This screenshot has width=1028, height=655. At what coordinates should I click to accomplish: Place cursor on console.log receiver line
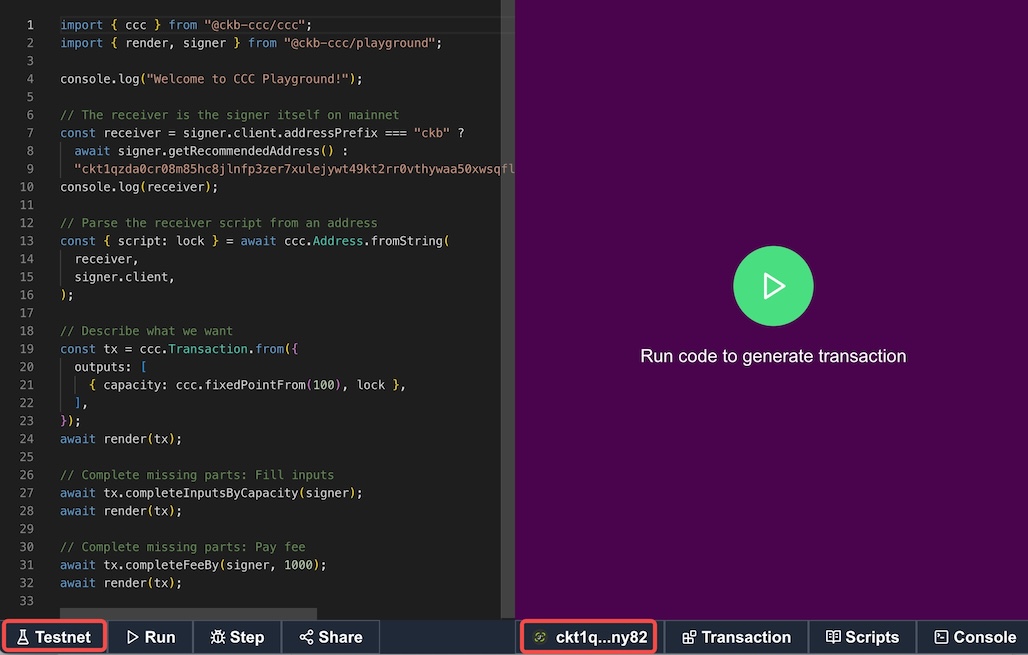138,186
